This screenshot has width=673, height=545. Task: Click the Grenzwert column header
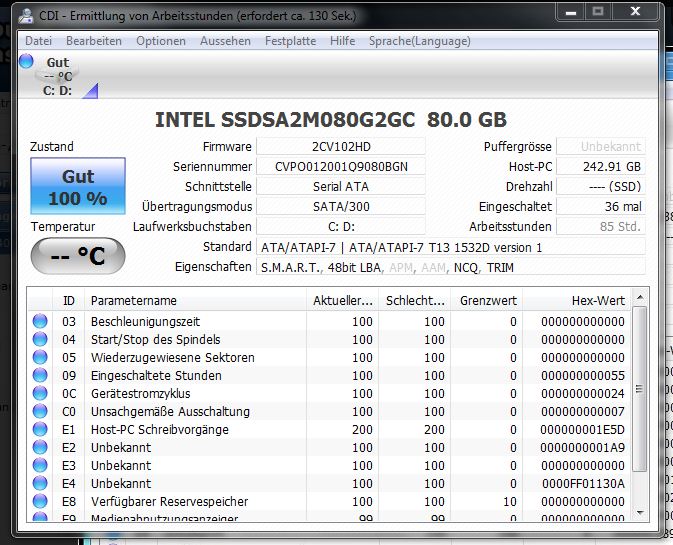click(x=487, y=300)
